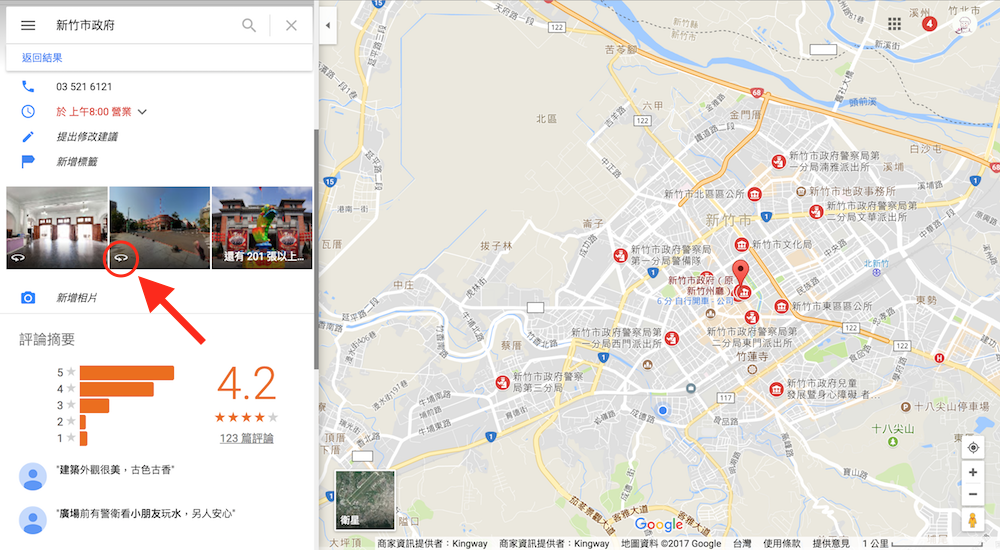Click the side panel scrollbar

pyautogui.click(x=316, y=249)
